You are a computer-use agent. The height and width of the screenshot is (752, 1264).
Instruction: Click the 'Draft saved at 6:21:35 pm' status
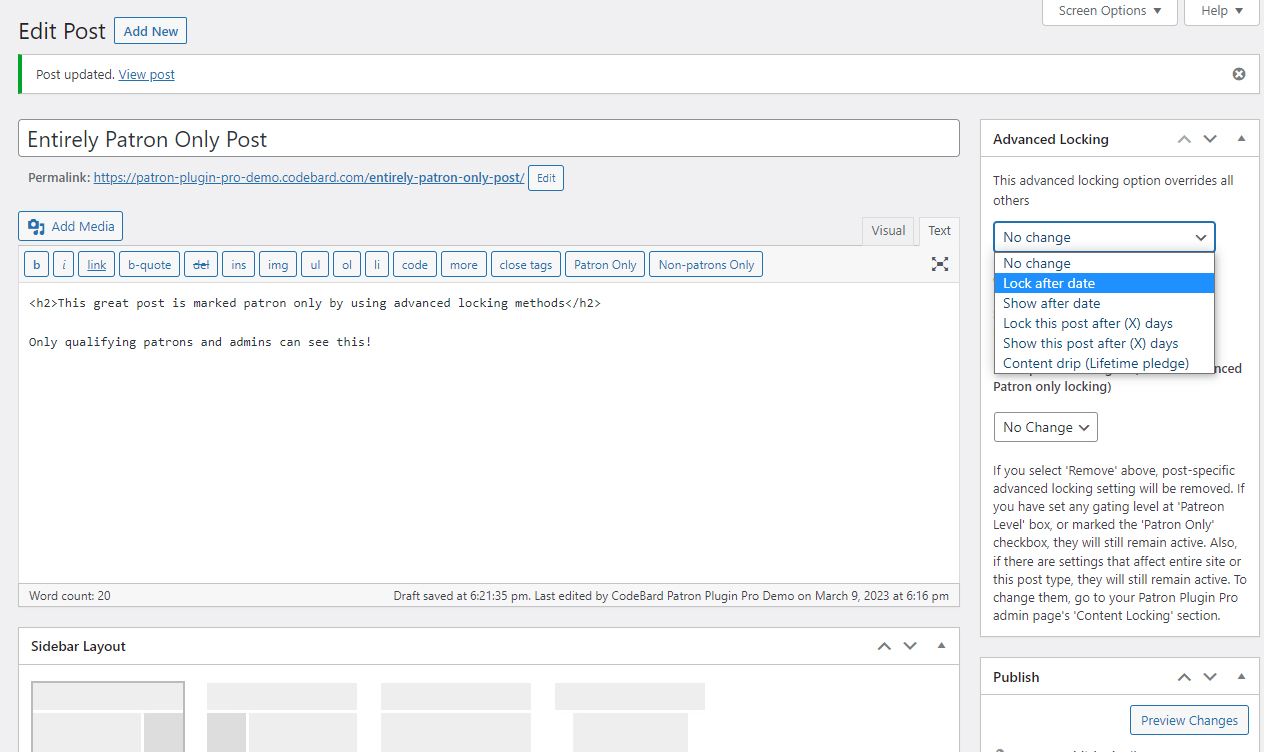click(460, 596)
